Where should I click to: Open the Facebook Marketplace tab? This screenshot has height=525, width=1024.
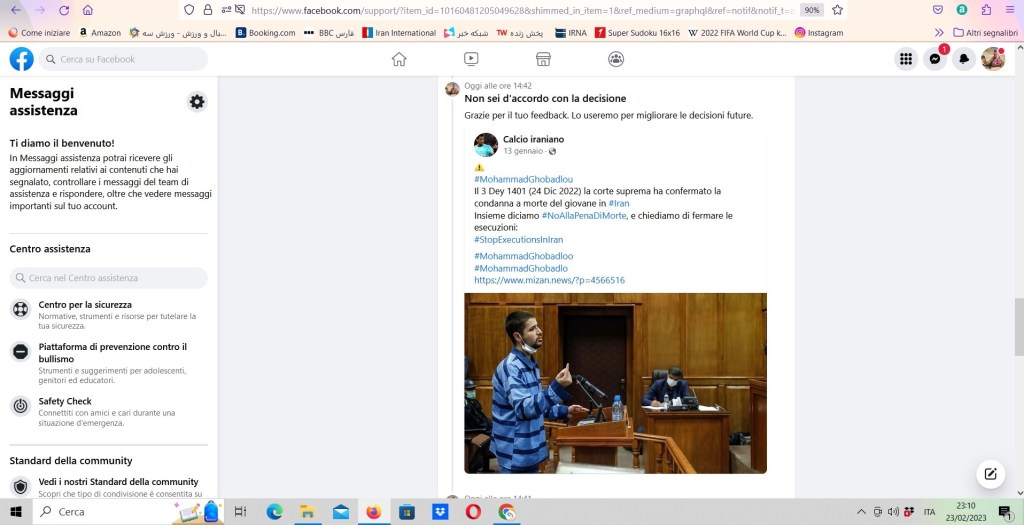click(x=544, y=59)
